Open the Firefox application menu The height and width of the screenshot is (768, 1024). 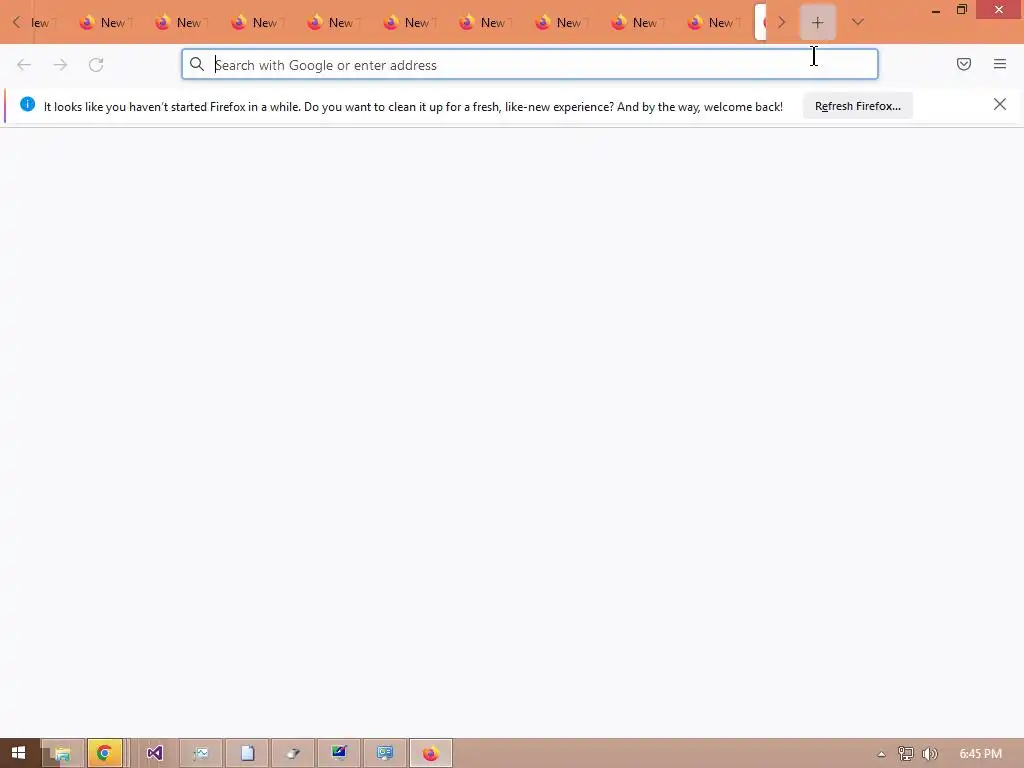(x=1000, y=64)
